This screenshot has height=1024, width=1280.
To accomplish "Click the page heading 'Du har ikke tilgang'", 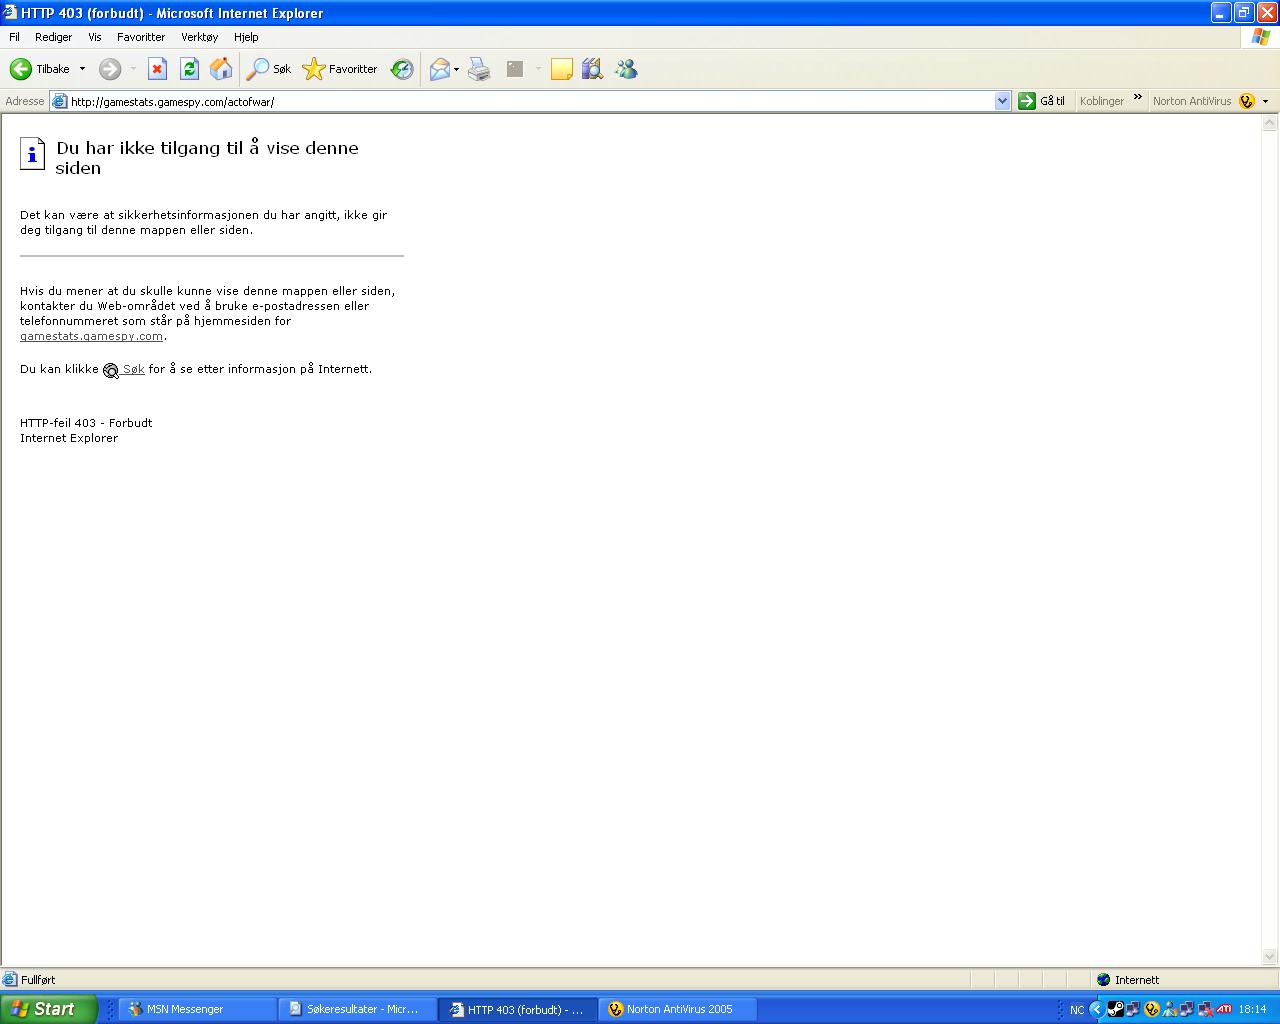I will [207, 158].
